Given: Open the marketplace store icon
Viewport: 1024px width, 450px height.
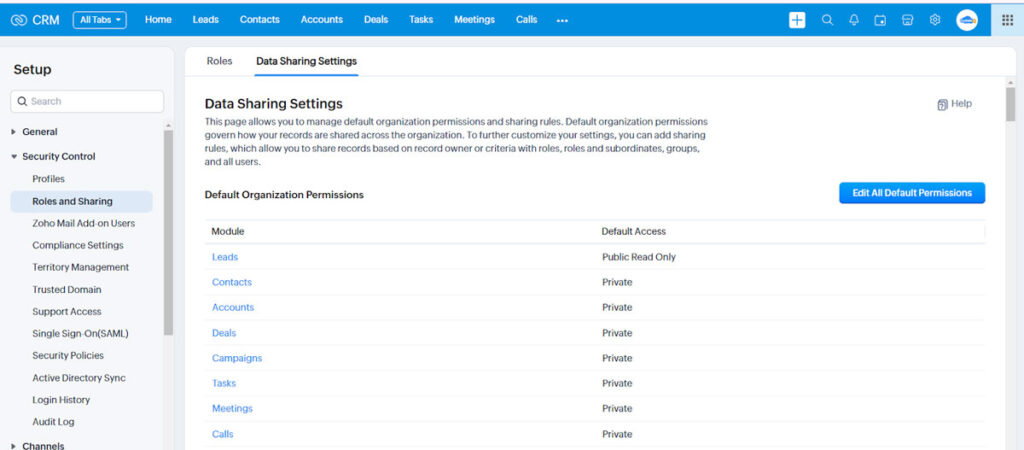Looking at the screenshot, I should coord(907,20).
